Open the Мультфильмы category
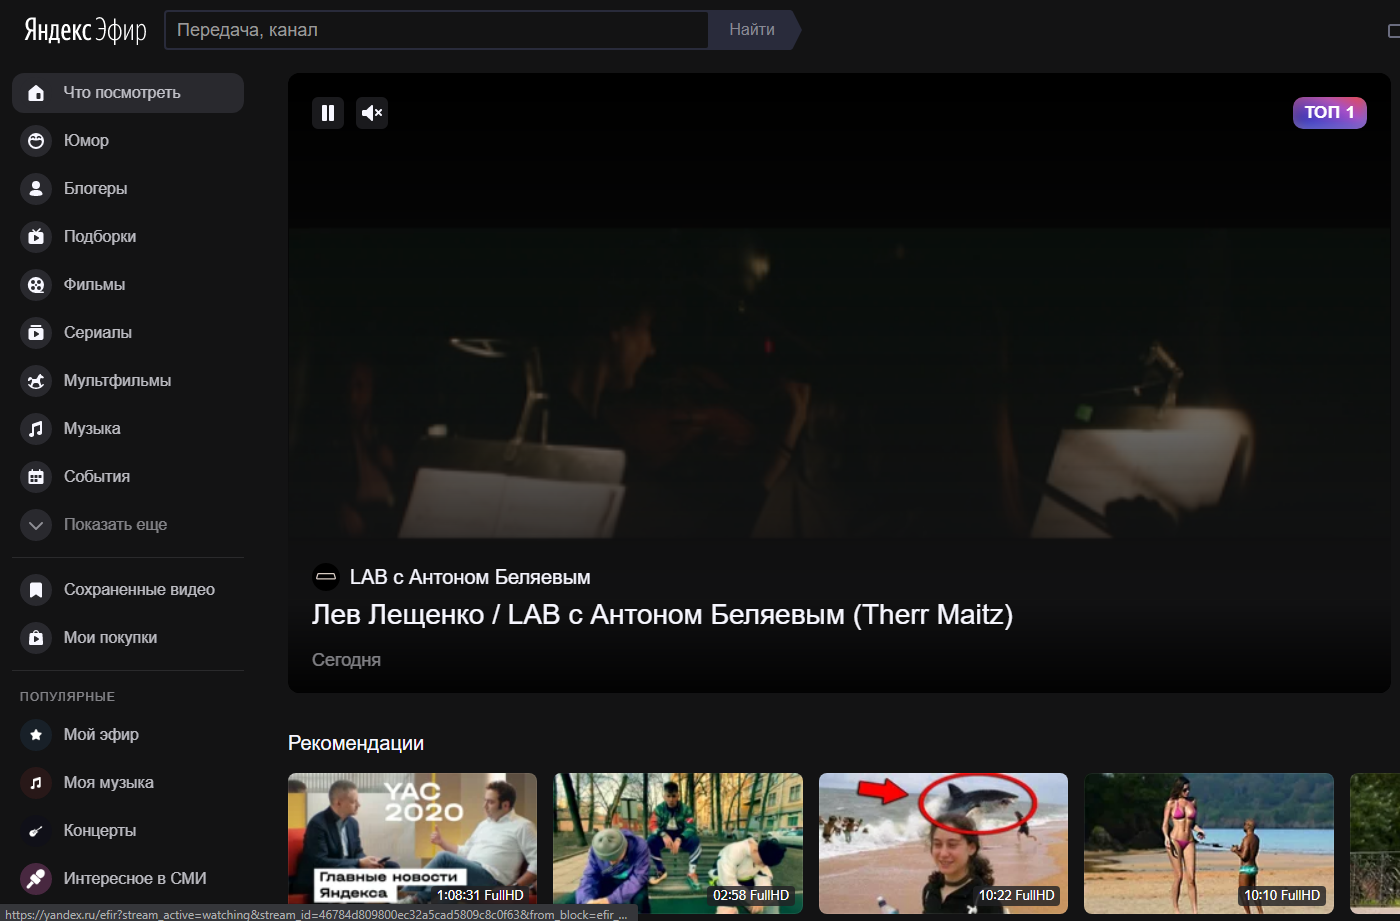Image resolution: width=1400 pixels, height=921 pixels. pos(128,381)
